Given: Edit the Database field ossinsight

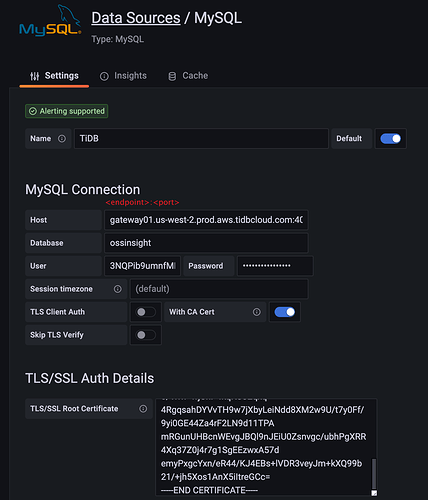Looking at the screenshot, I should [x=206, y=243].
